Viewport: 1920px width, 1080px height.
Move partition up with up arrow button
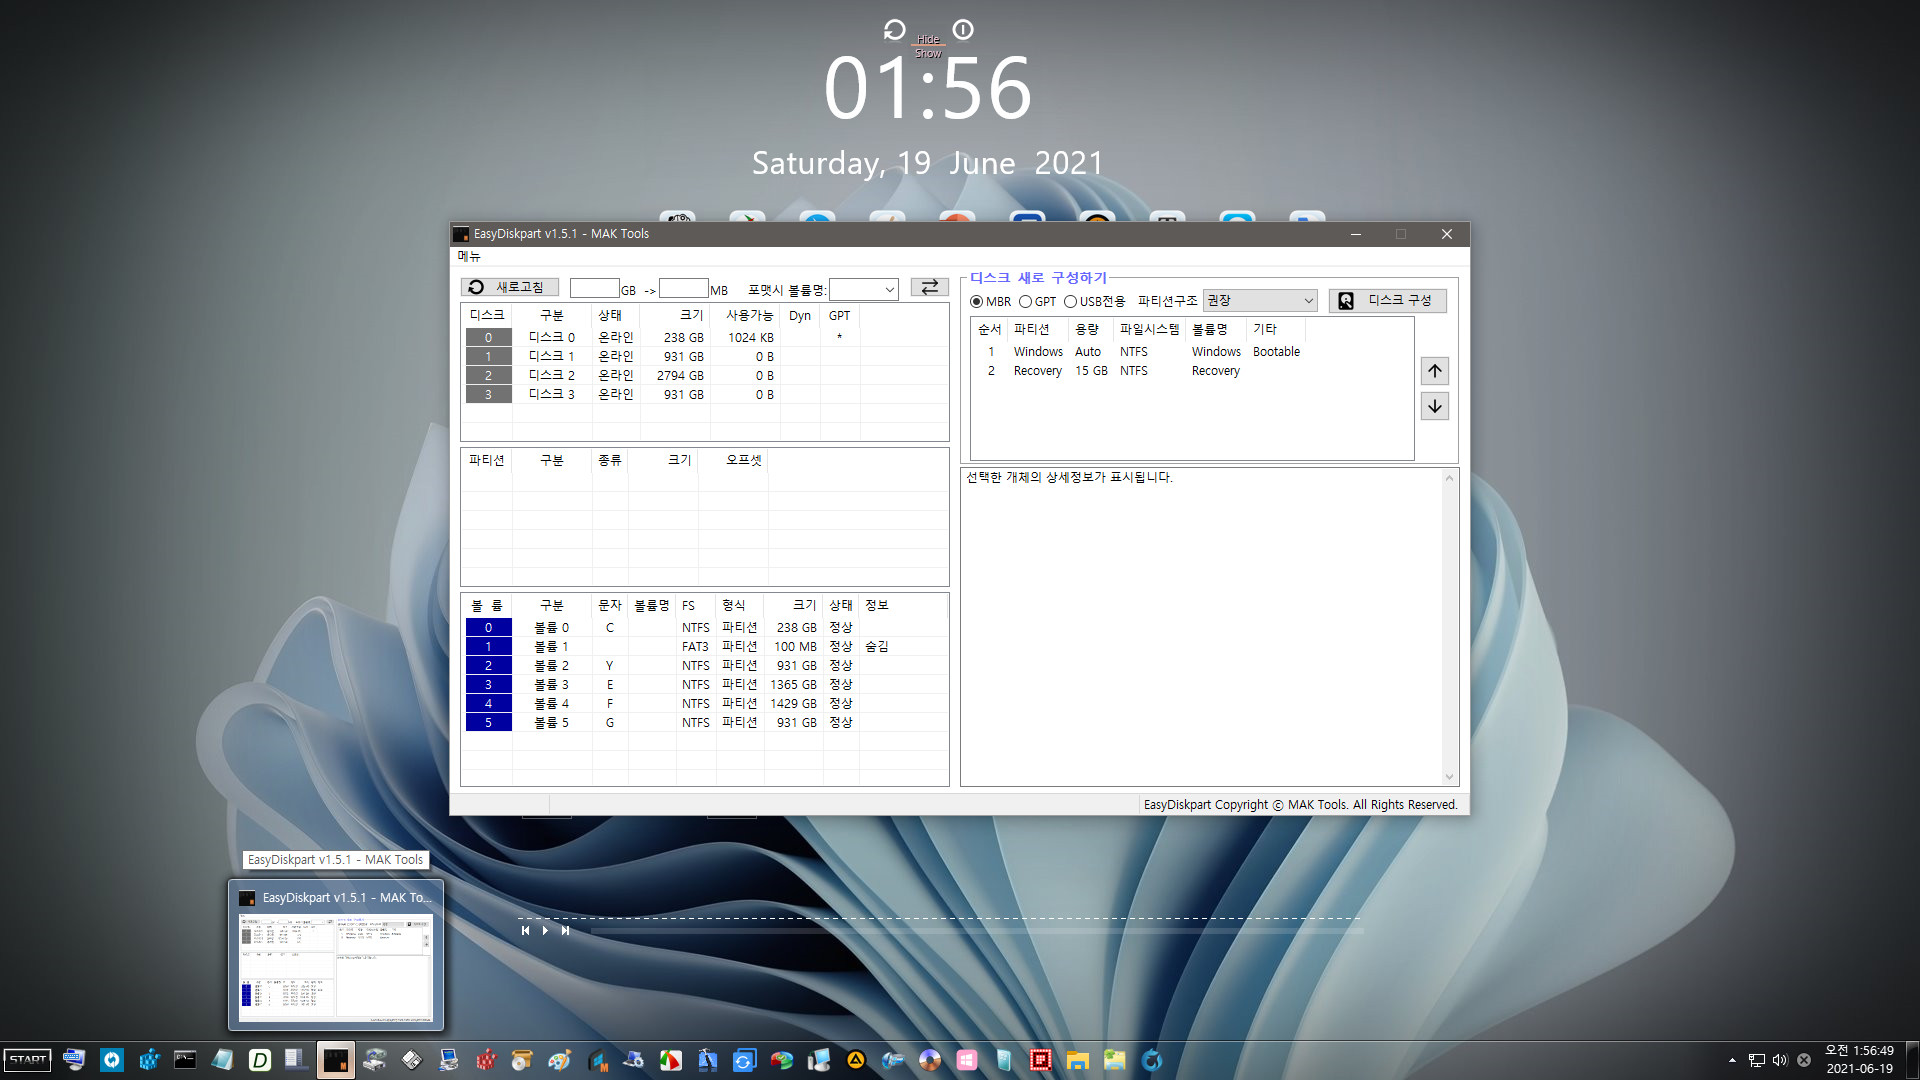tap(1435, 371)
